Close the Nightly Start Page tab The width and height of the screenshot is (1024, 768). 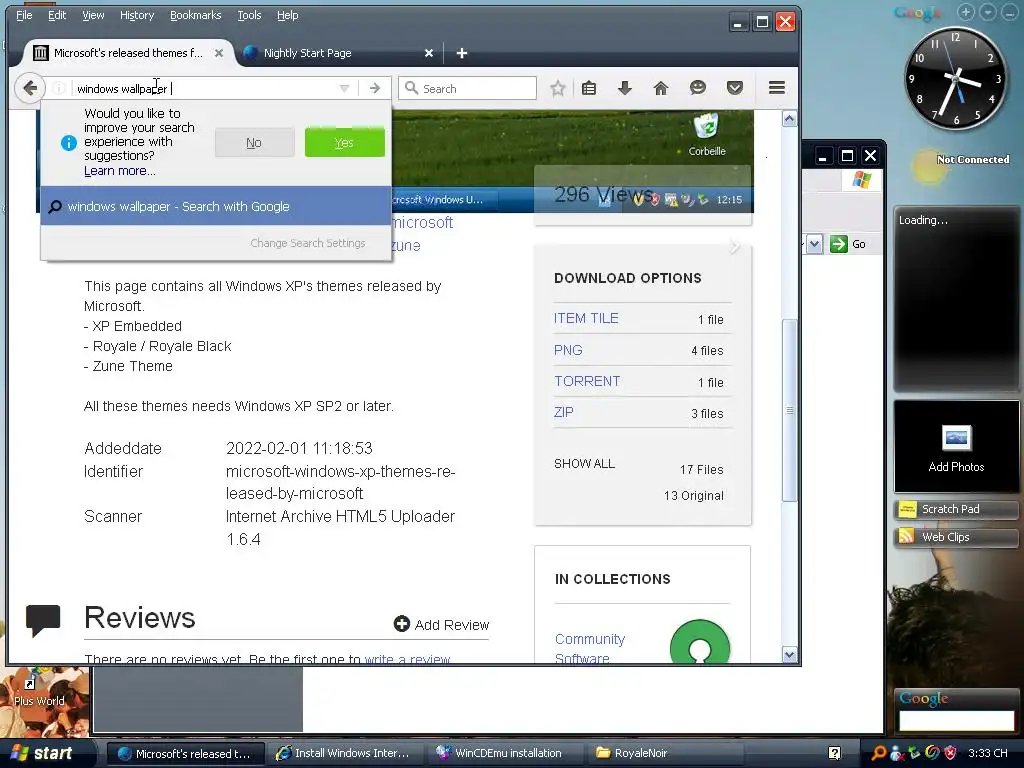(428, 53)
